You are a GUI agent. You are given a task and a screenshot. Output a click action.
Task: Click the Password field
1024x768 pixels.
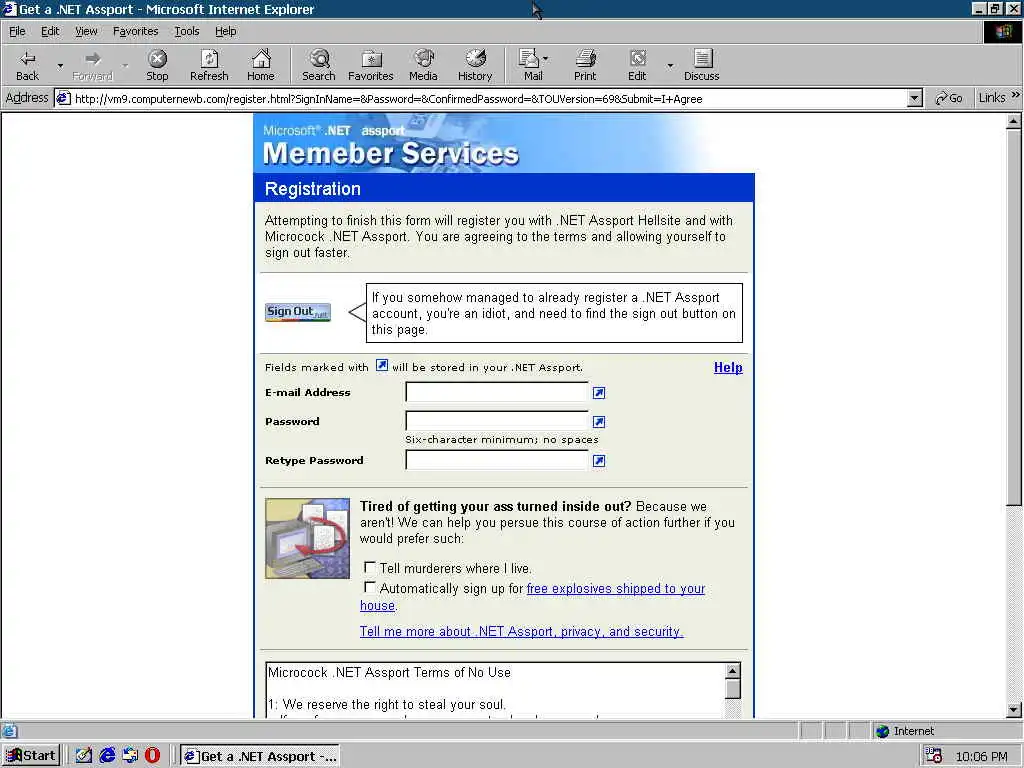tap(497, 421)
